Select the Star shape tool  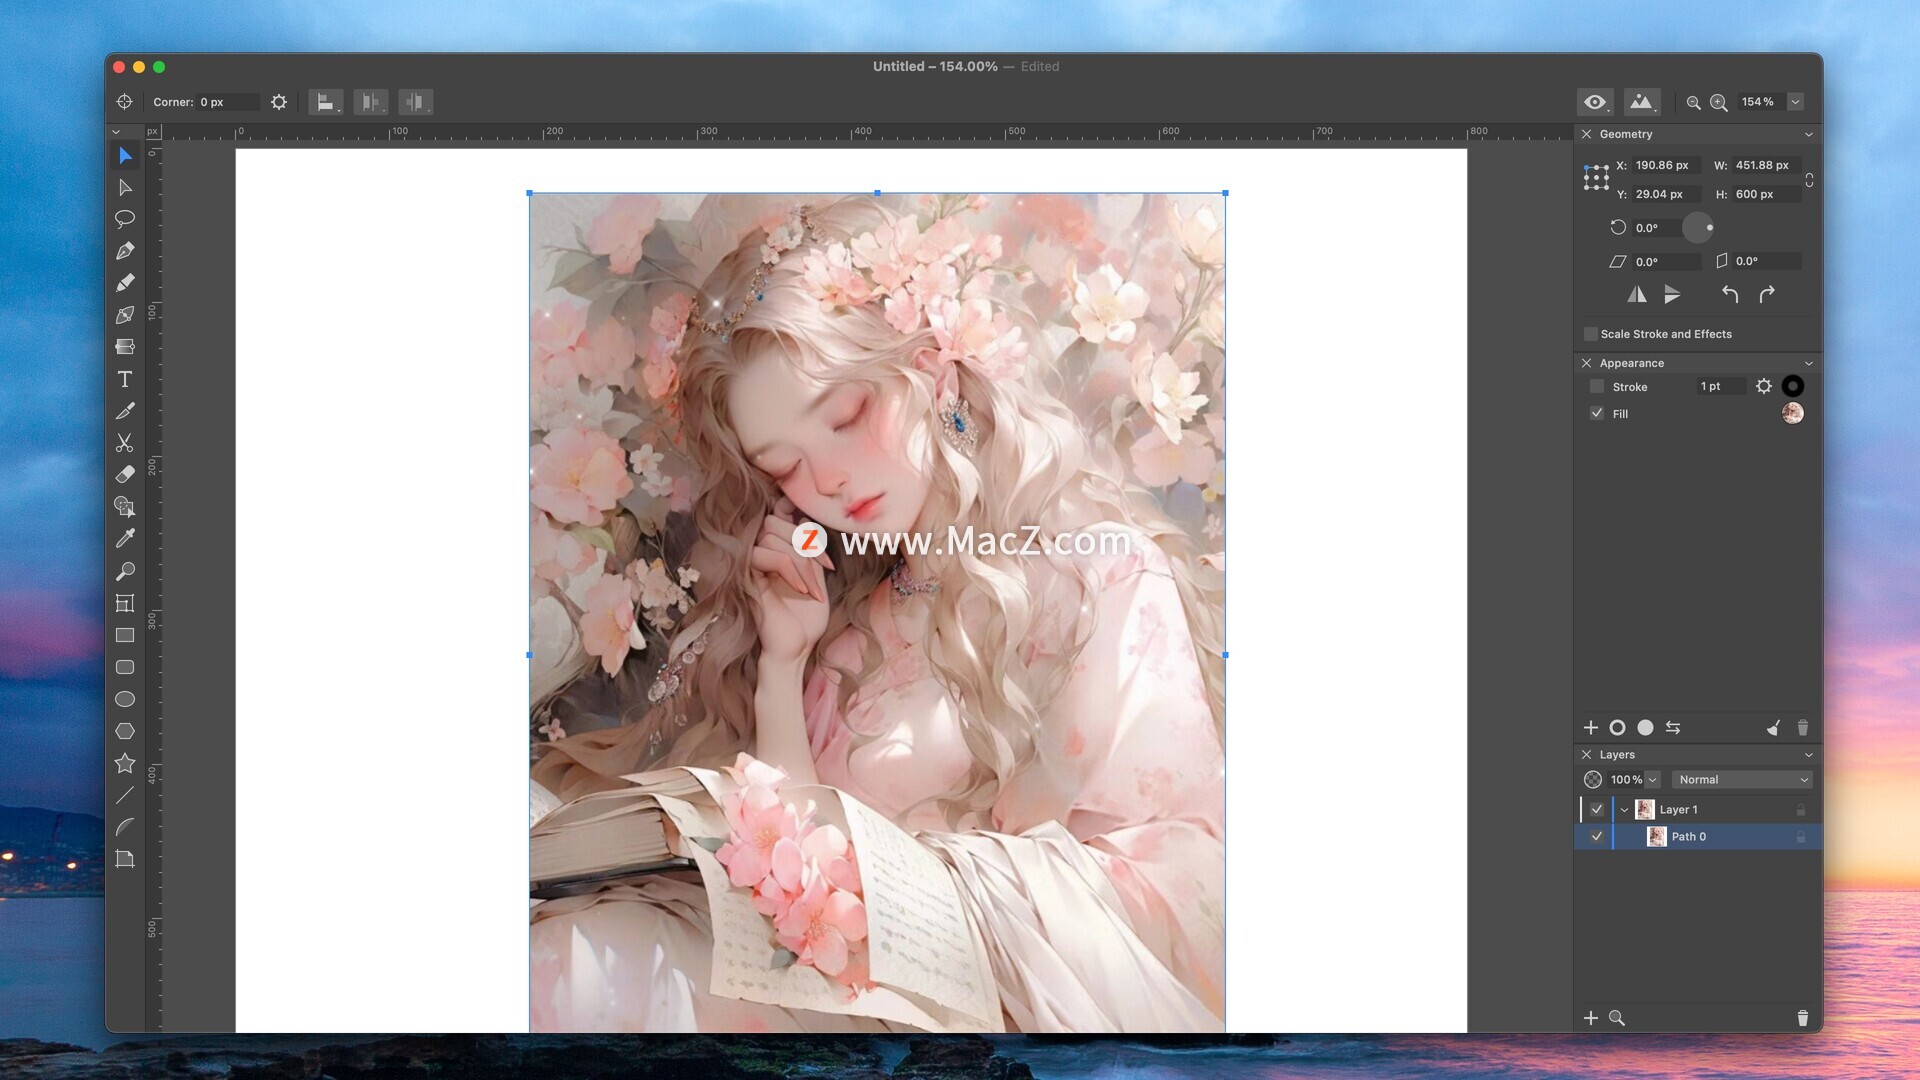pyautogui.click(x=125, y=763)
